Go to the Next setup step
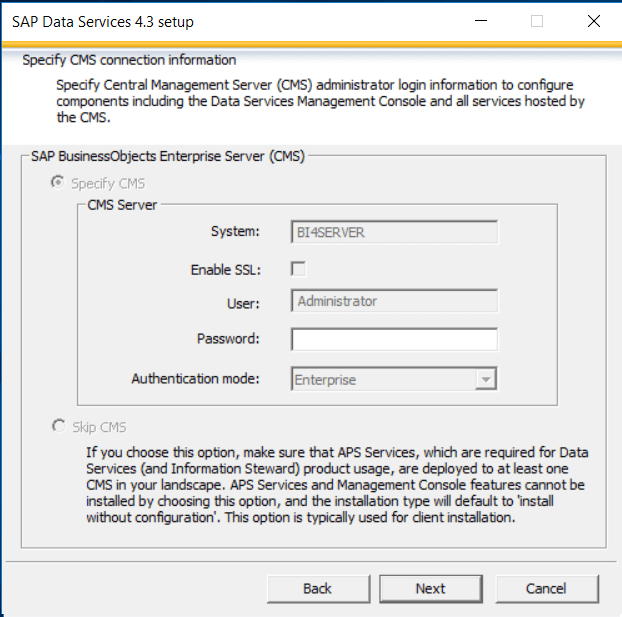 pyautogui.click(x=431, y=589)
